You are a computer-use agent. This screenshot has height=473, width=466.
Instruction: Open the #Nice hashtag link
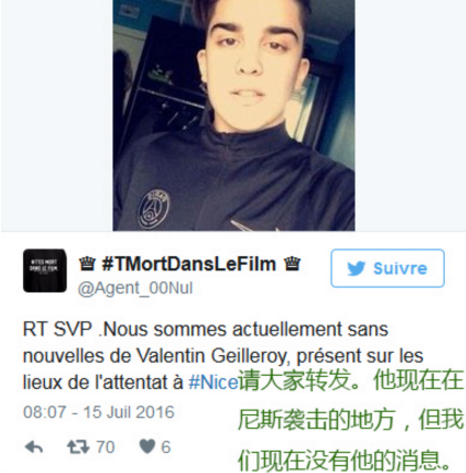214,382
